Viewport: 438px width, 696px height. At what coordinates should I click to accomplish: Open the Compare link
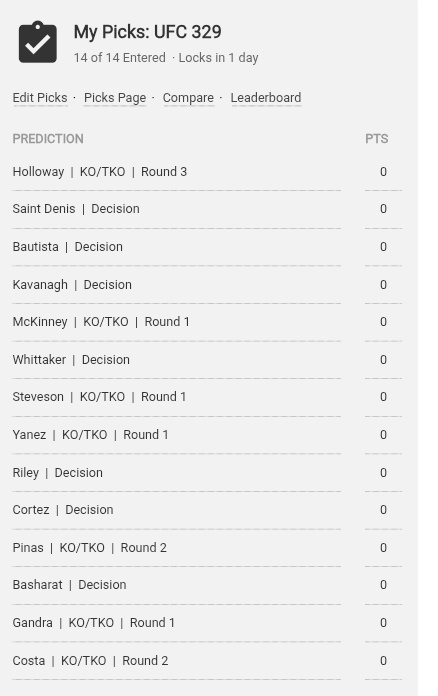(x=188, y=98)
